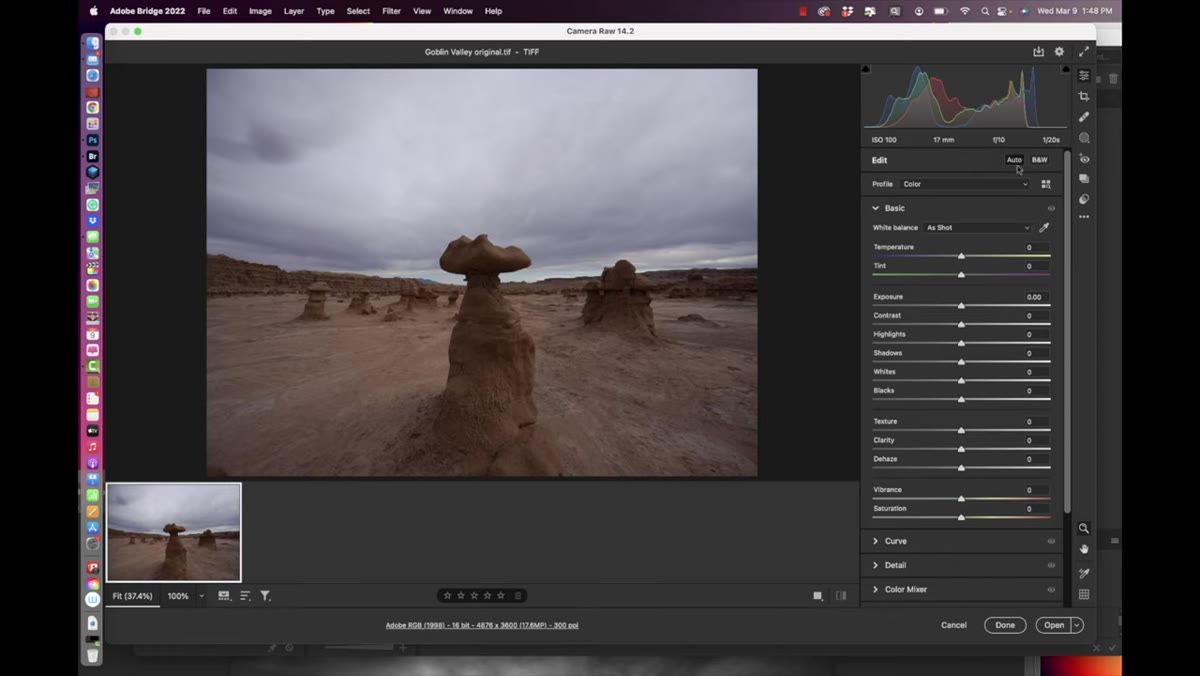Open more image settings (three dots)
This screenshot has width=1200, height=676.
pyautogui.click(x=1084, y=217)
